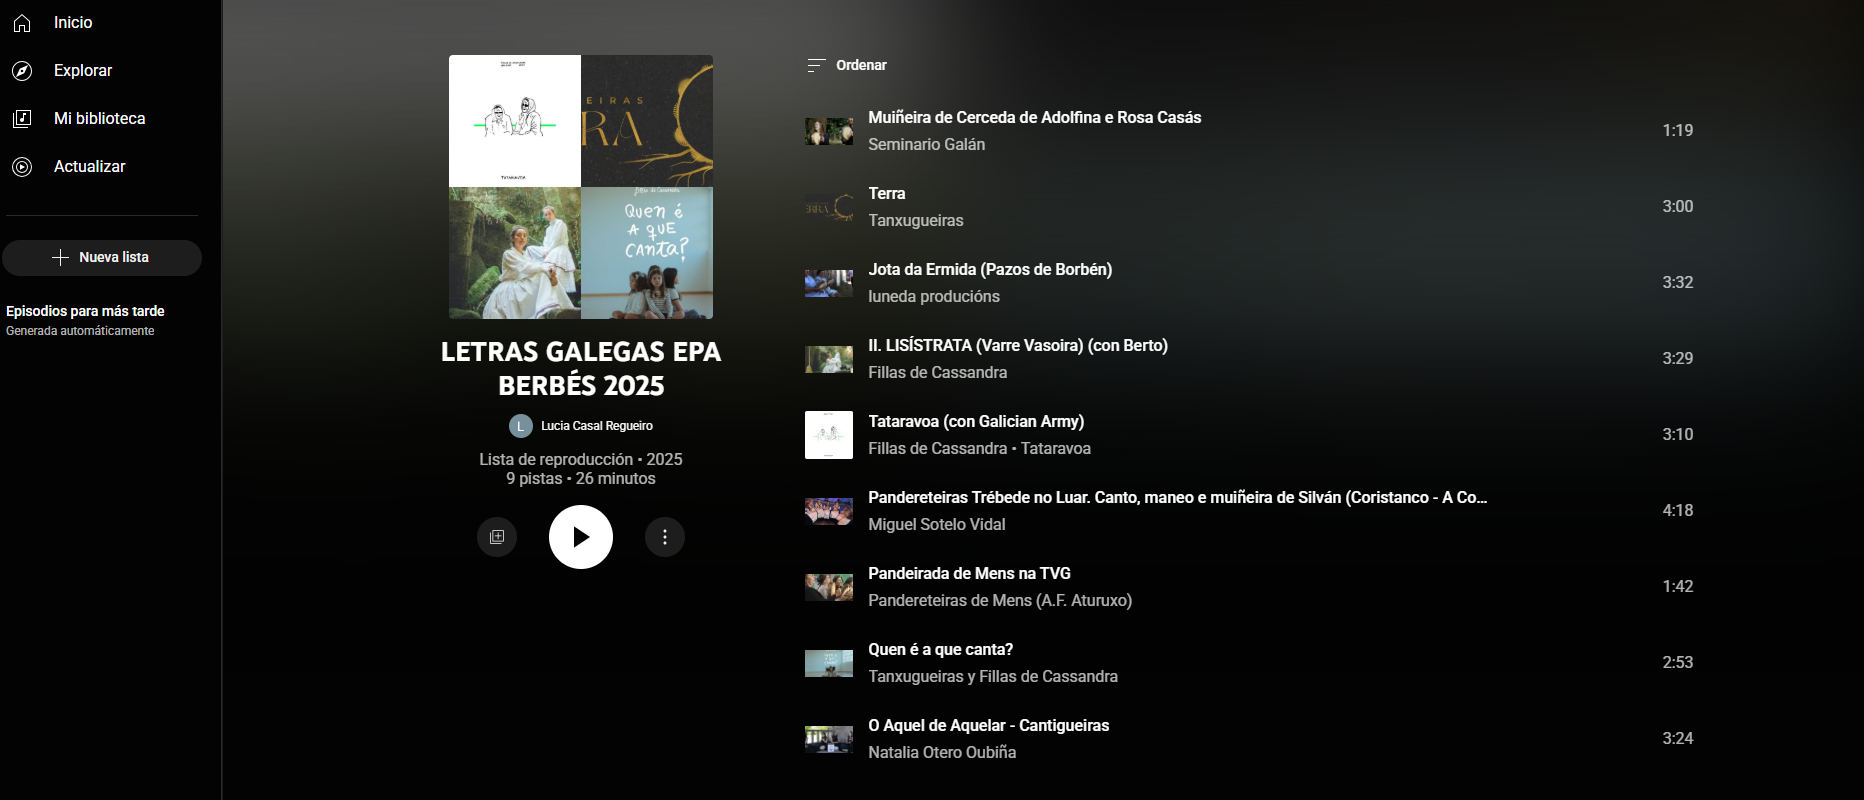
Task: Select O Aquel de Aquelar - Cantigueiras title
Action: (989, 726)
